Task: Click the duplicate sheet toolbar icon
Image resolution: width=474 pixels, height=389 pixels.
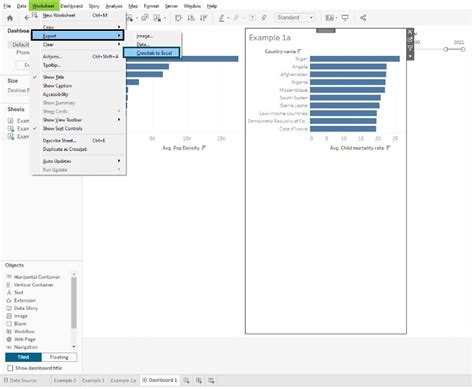Action: (x=145, y=18)
